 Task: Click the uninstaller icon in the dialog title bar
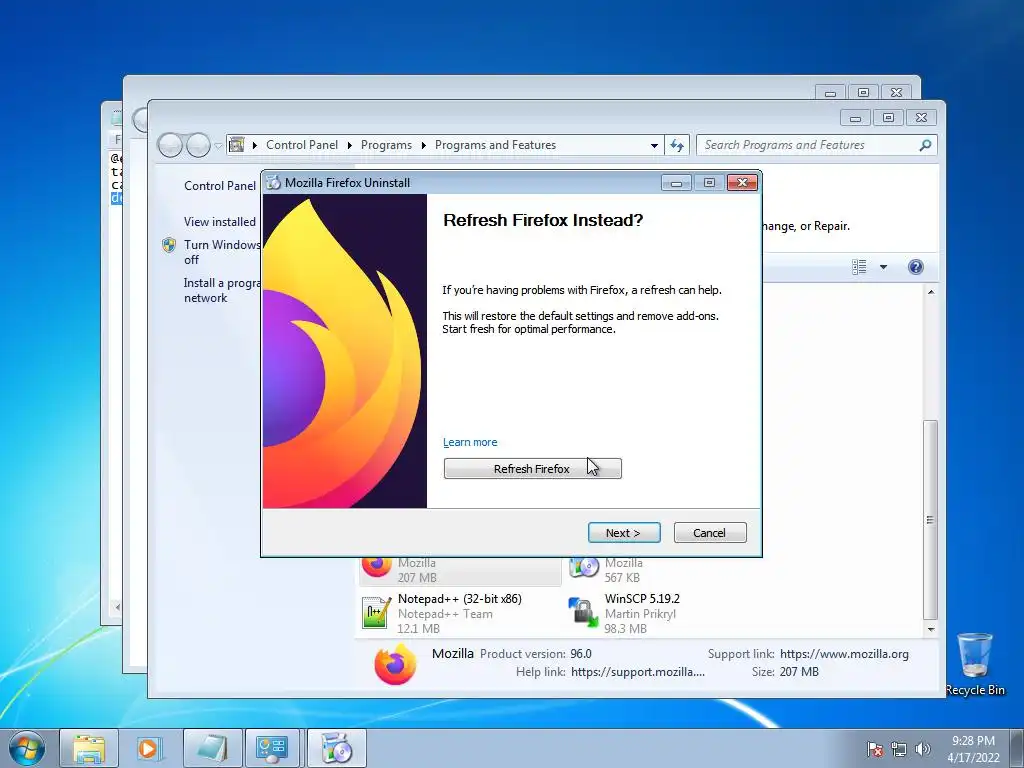pyautogui.click(x=273, y=183)
